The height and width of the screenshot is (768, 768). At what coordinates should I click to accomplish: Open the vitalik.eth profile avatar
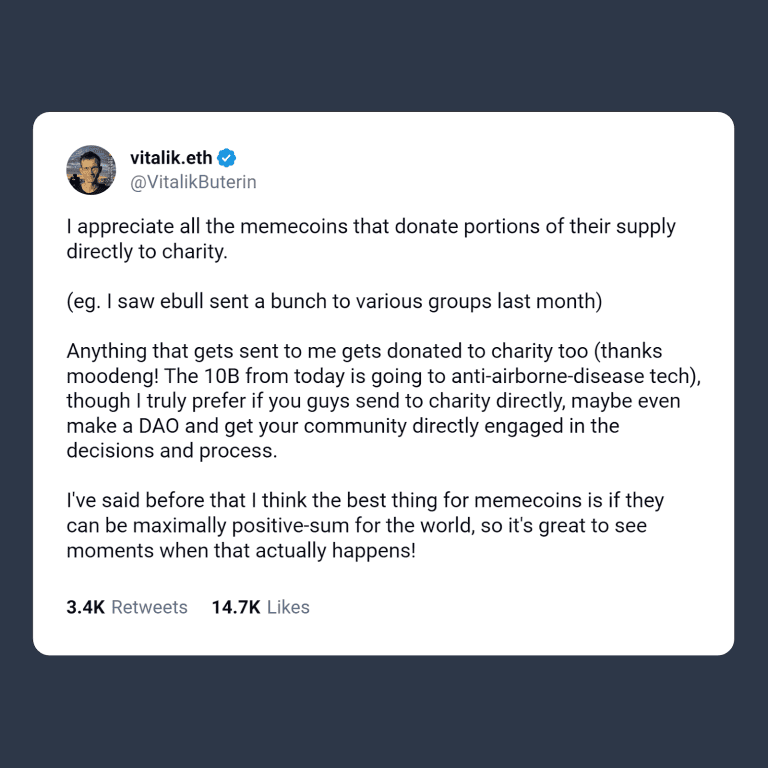tap(91, 170)
